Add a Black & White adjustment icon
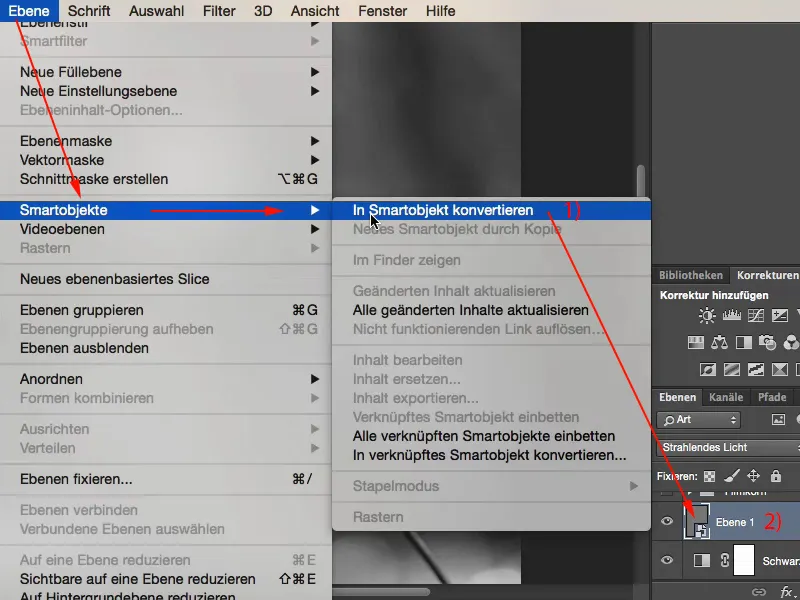Viewport: 800px width, 600px height. [743, 342]
